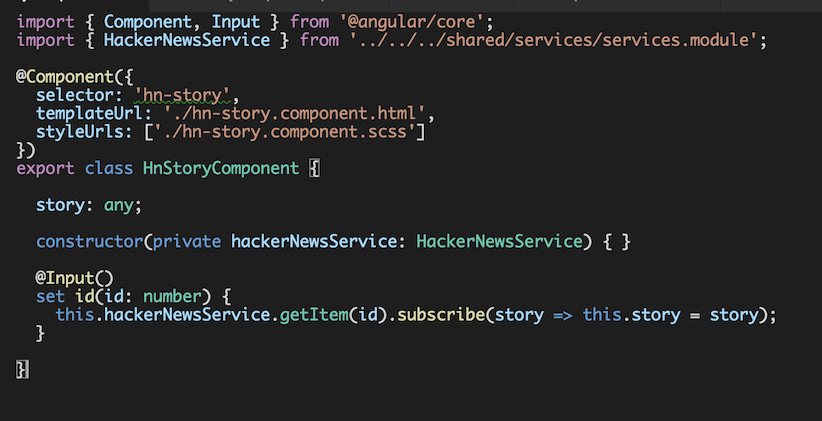This screenshot has height=421, width=822.
Task: Click the private keyword
Action: pos(187,242)
